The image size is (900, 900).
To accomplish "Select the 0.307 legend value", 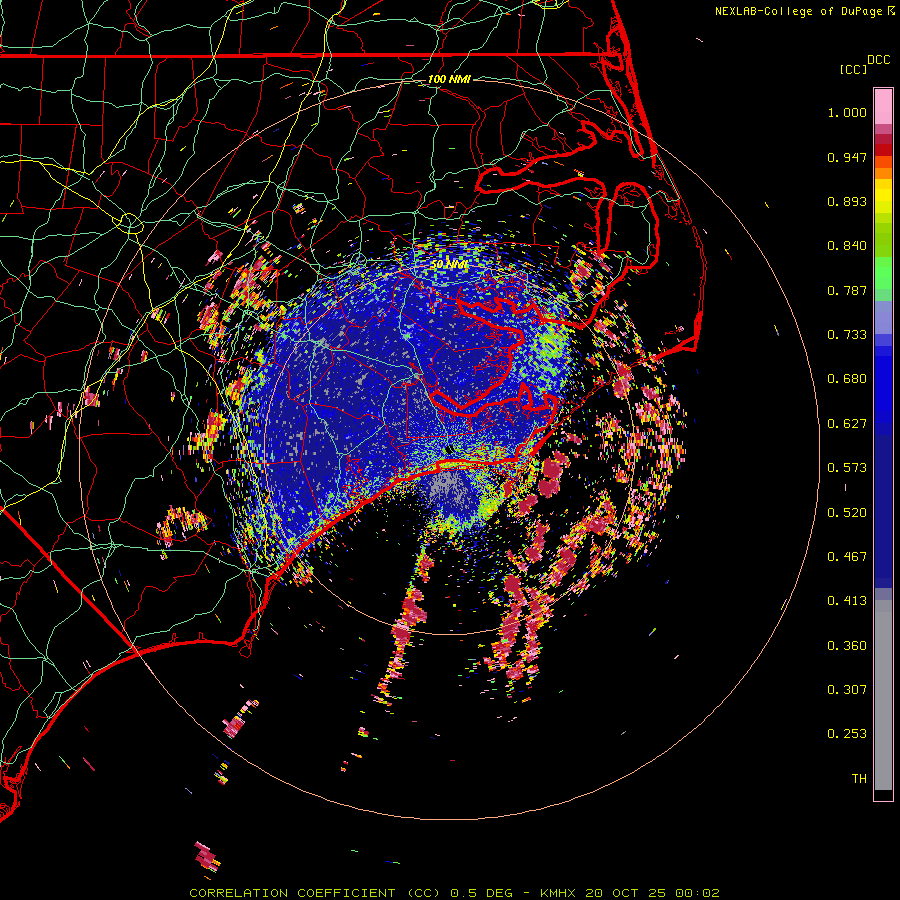I will click(x=847, y=690).
